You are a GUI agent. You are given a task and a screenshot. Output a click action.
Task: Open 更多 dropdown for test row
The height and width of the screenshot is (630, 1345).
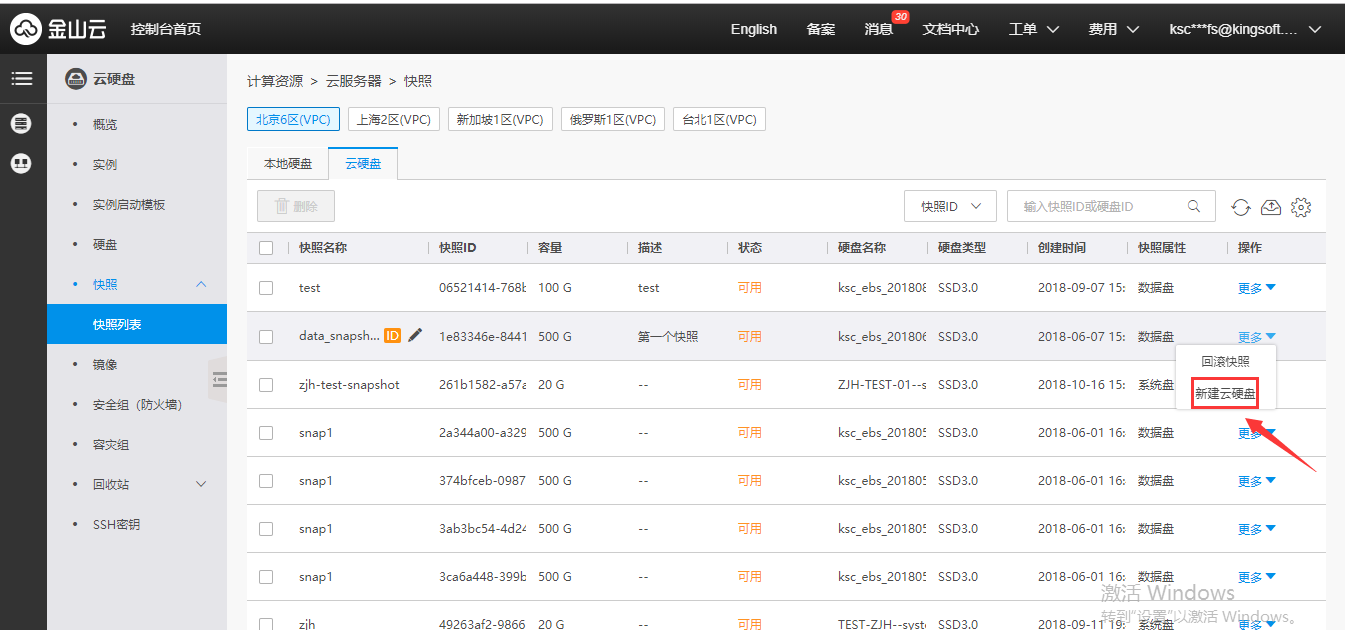coord(1257,288)
